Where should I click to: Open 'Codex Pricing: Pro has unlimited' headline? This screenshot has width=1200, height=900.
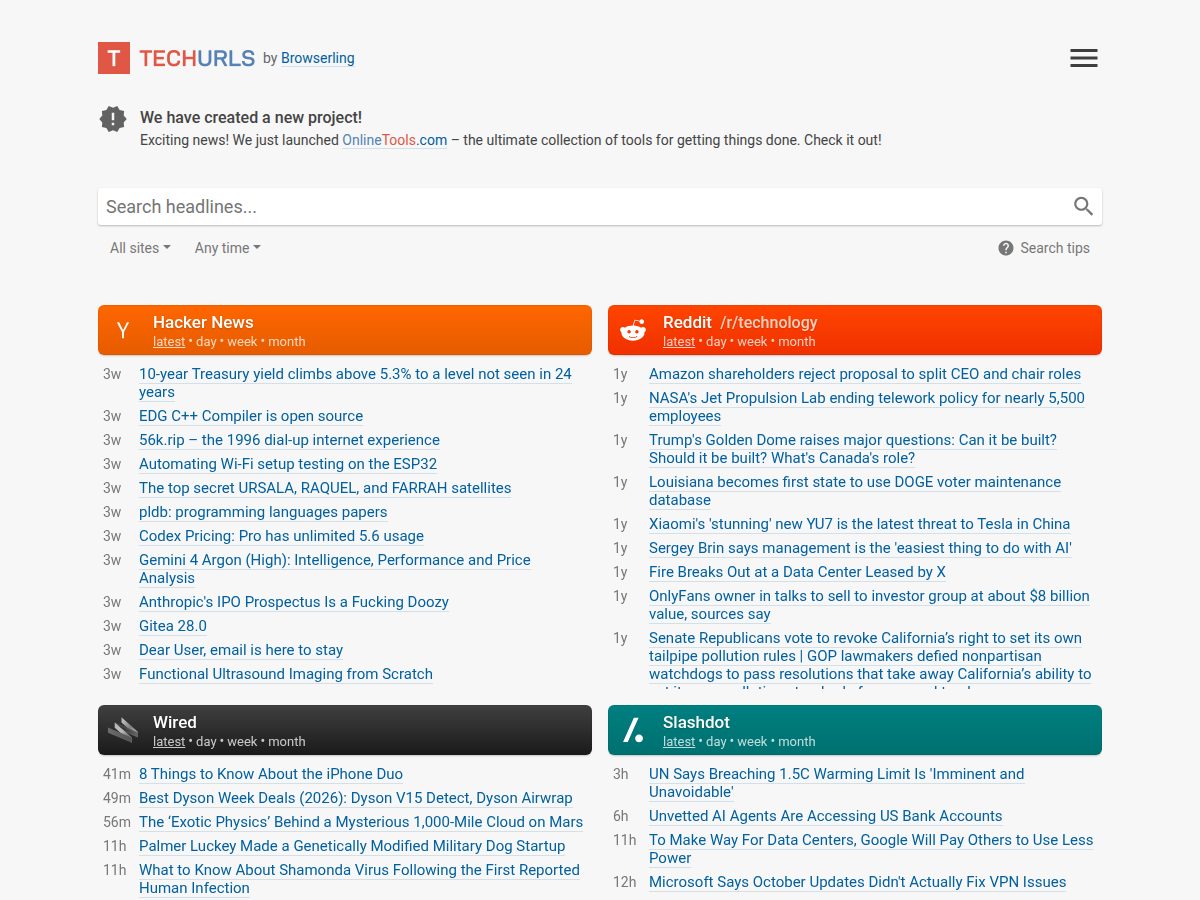[281, 536]
